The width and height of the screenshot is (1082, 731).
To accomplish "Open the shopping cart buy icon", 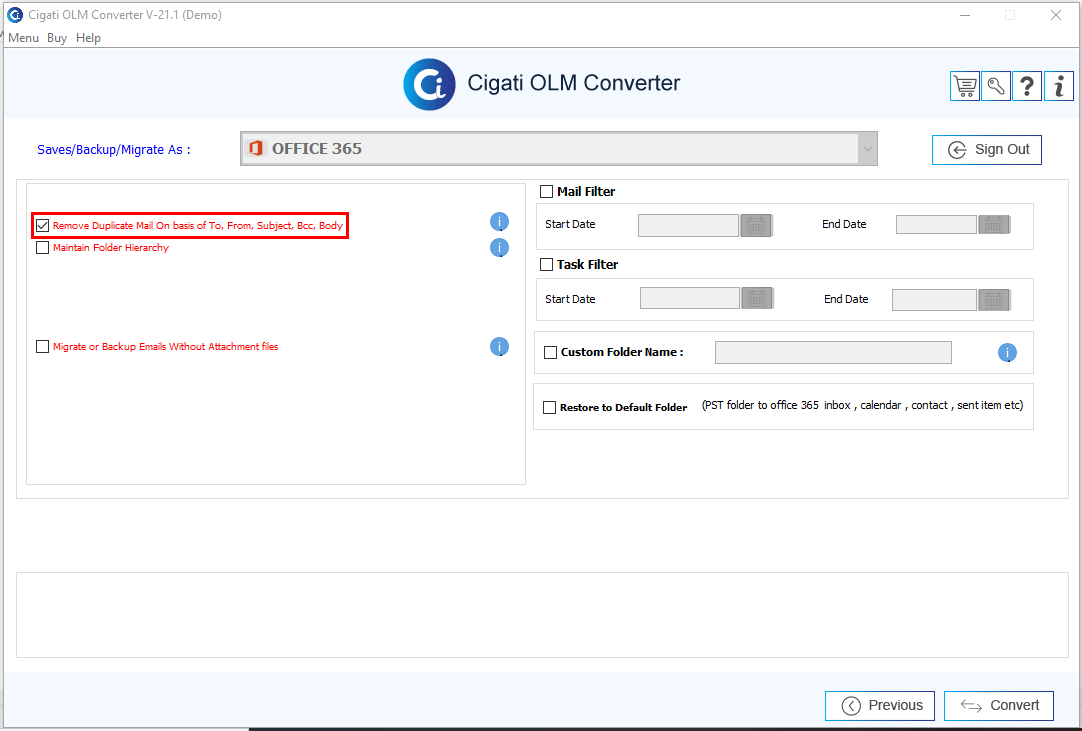I will pos(965,86).
